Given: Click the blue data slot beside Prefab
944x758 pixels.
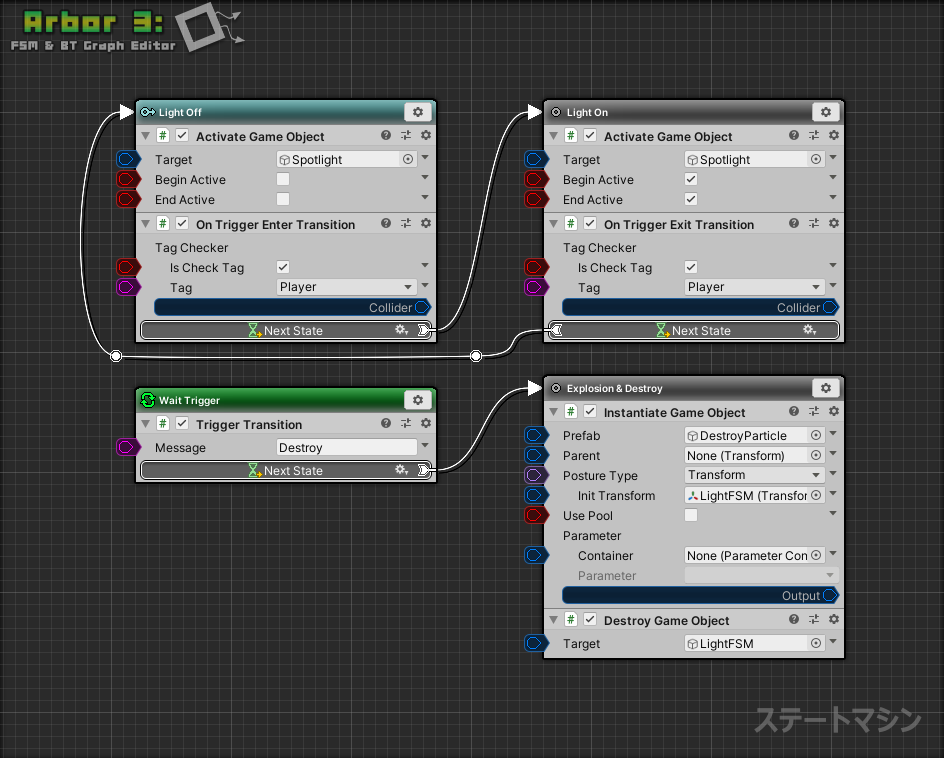Looking at the screenshot, I should (536, 435).
